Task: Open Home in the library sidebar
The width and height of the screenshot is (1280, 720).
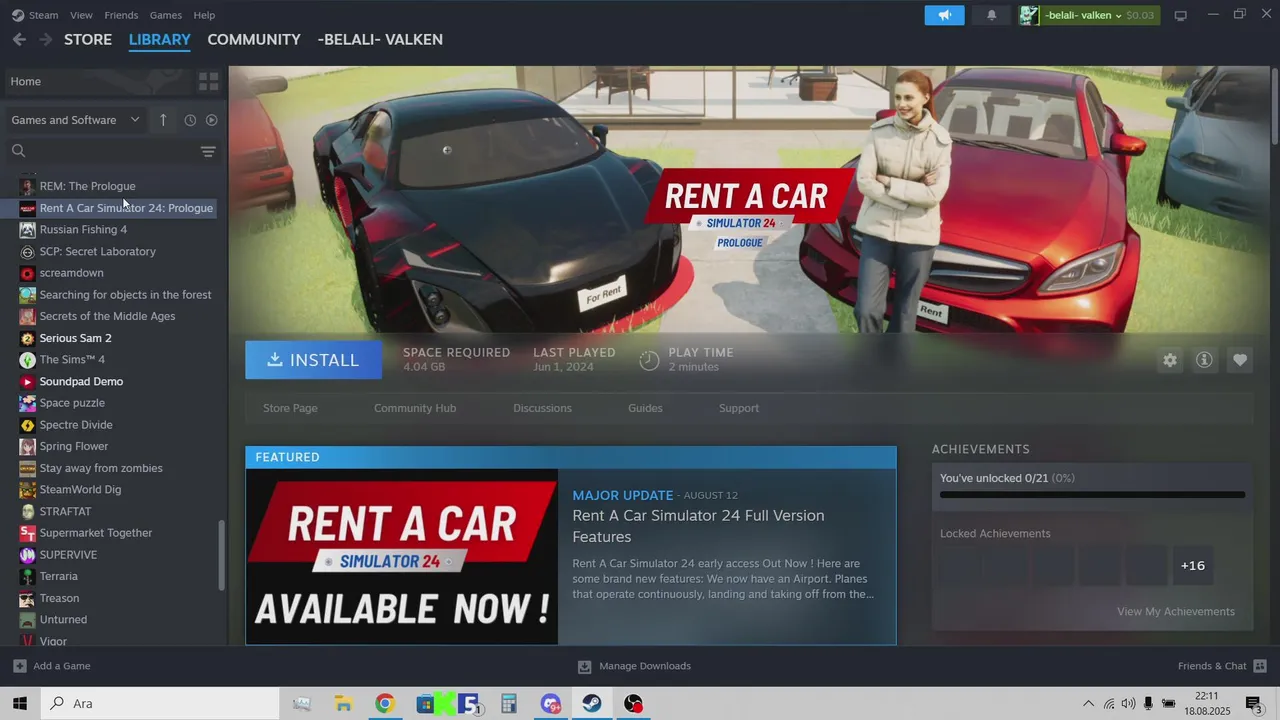Action: [x=97, y=81]
